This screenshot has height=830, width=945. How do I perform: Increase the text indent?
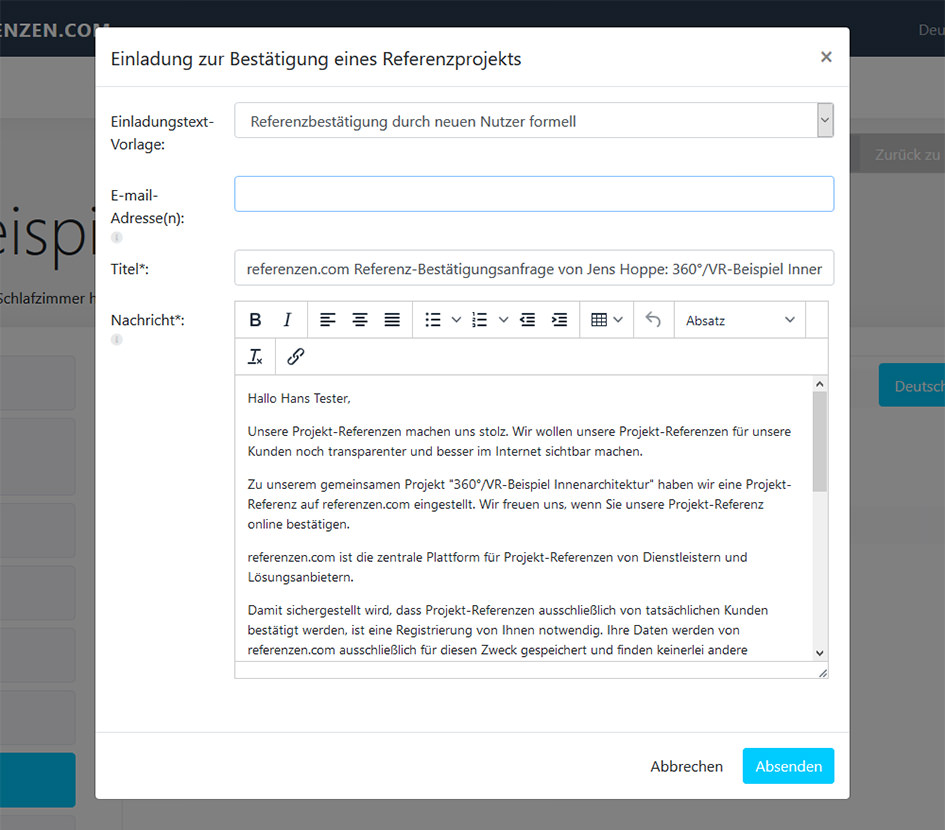[559, 319]
